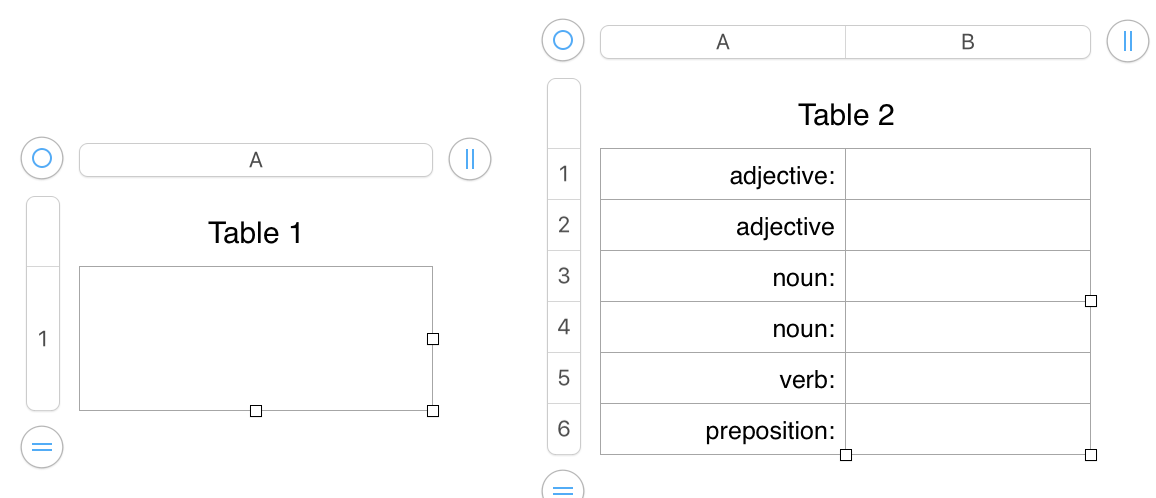
Task: Click Table 1's circular select-table handle
Action: click(42, 158)
